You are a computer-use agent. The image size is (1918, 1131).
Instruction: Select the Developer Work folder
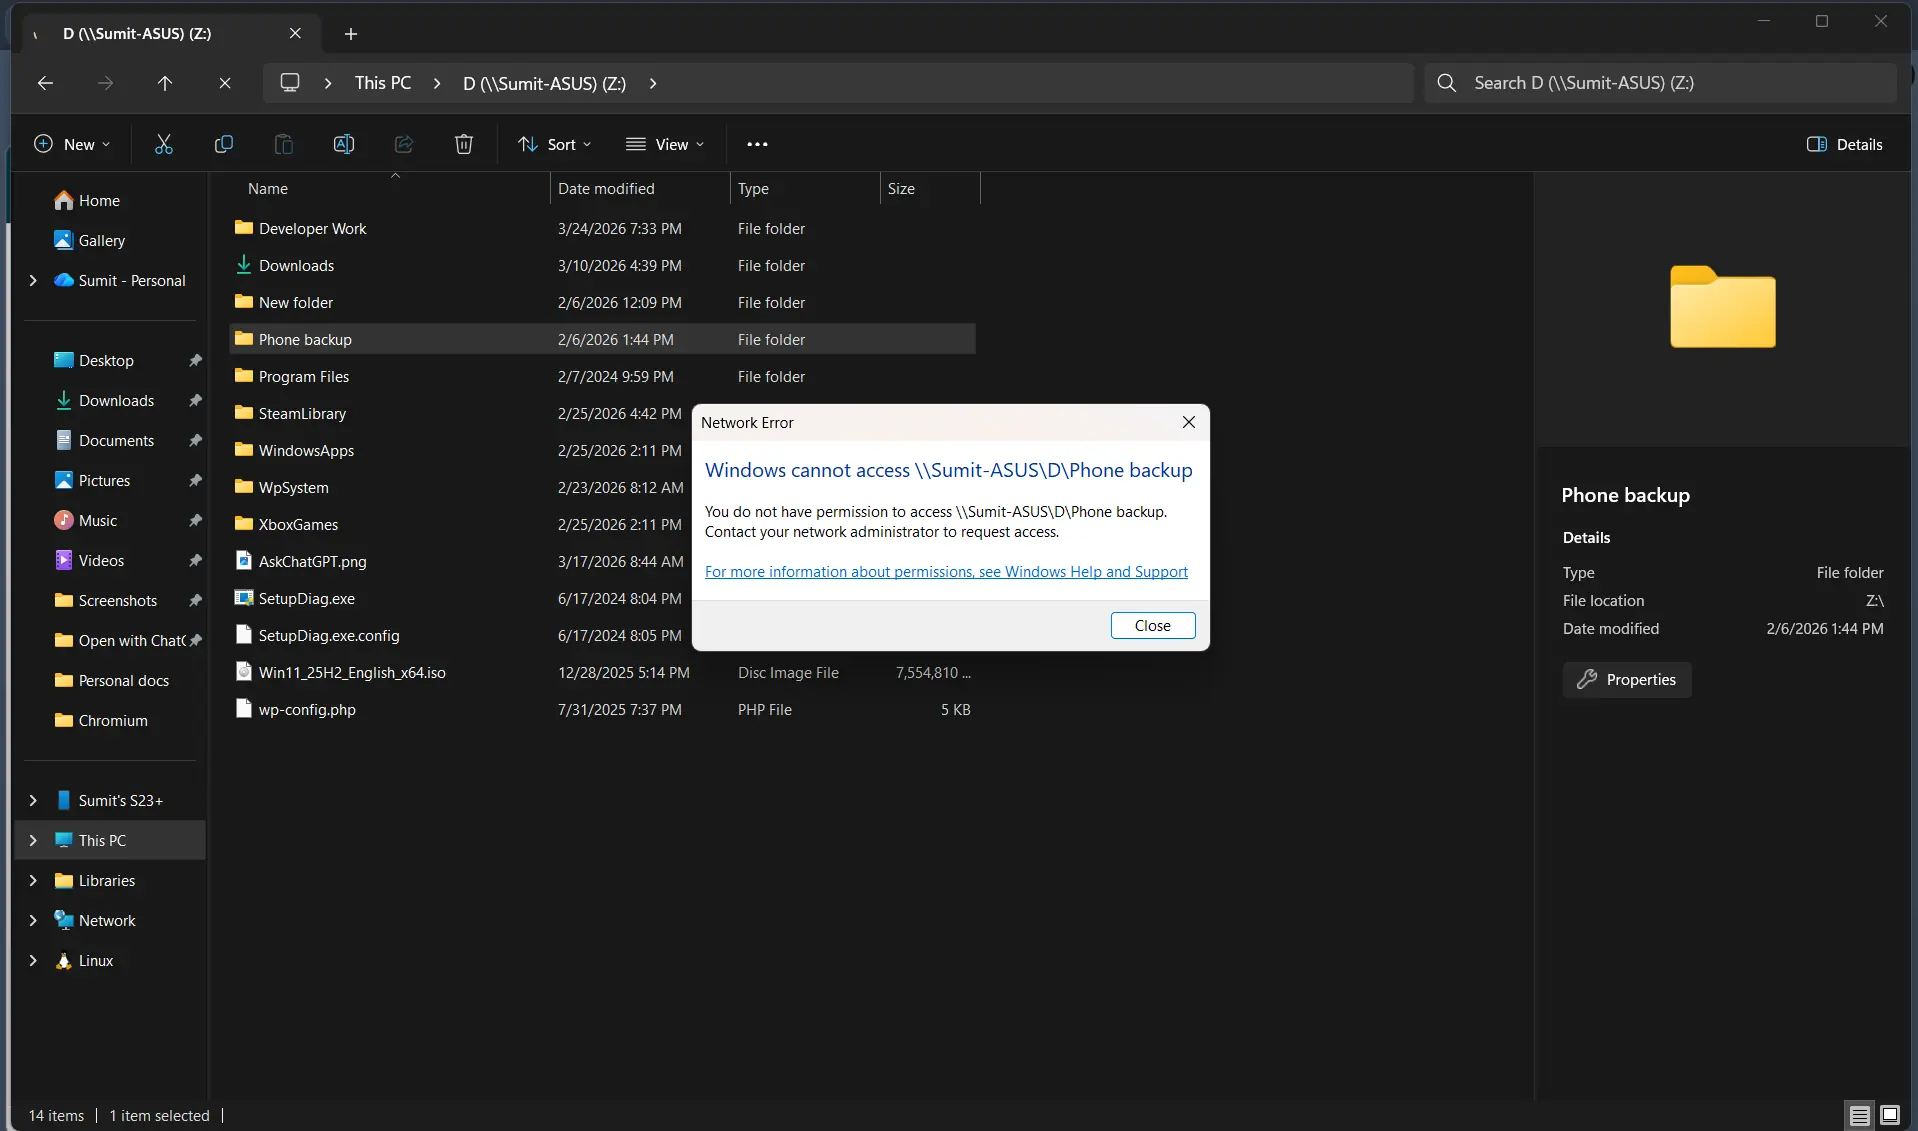coord(603,228)
